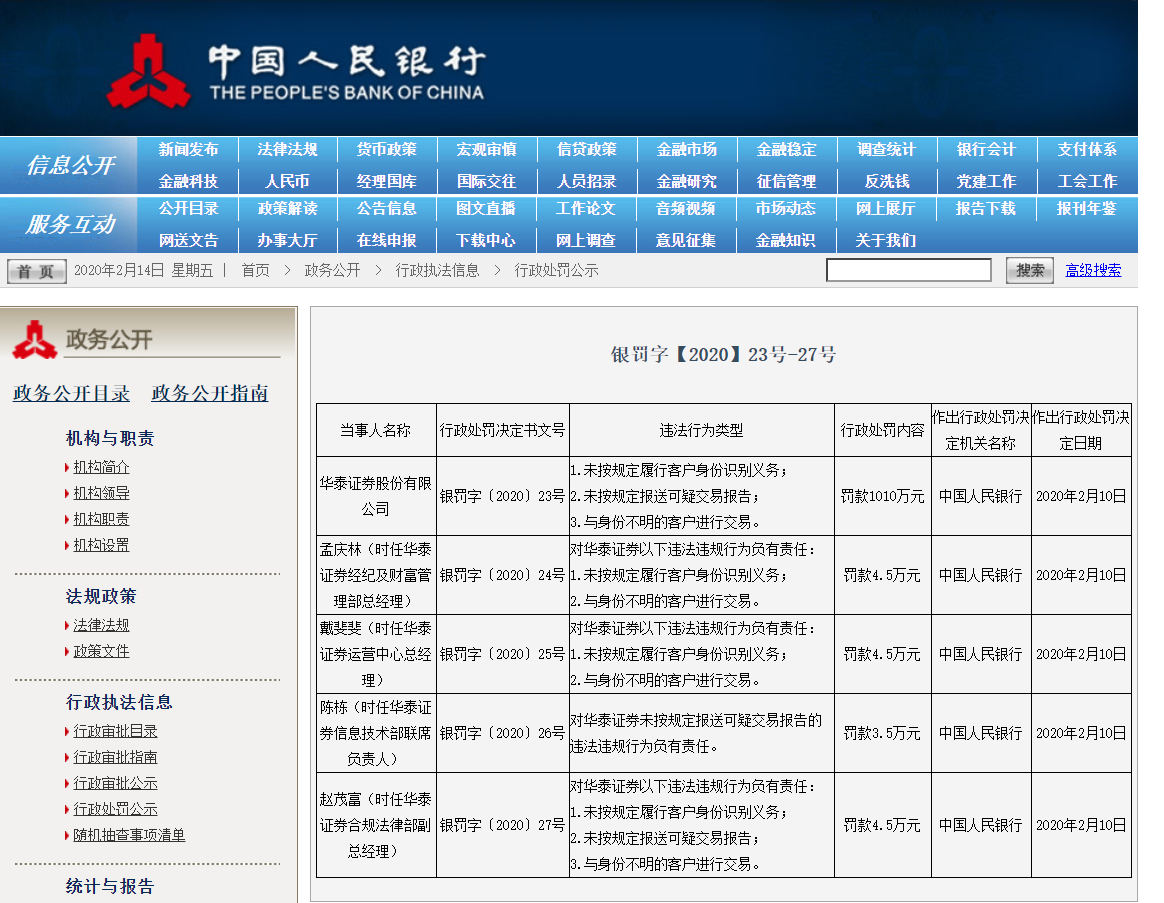Viewport: 1164px width, 903px height.
Task: Go to 经理国库 section
Action: coord(387,181)
